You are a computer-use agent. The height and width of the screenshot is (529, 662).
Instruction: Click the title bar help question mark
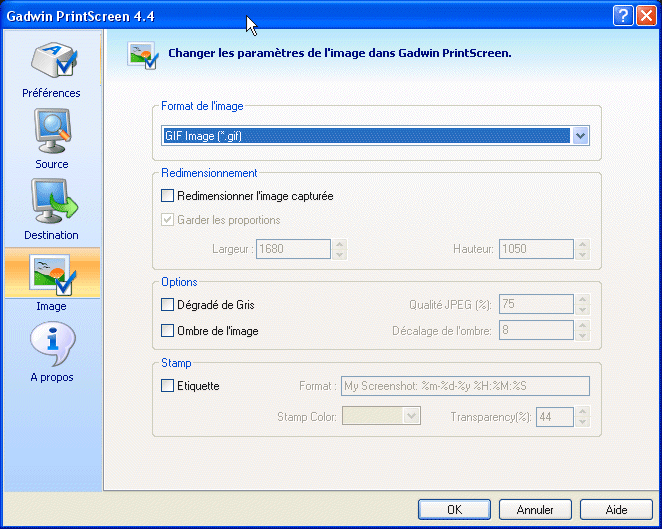[x=623, y=16]
